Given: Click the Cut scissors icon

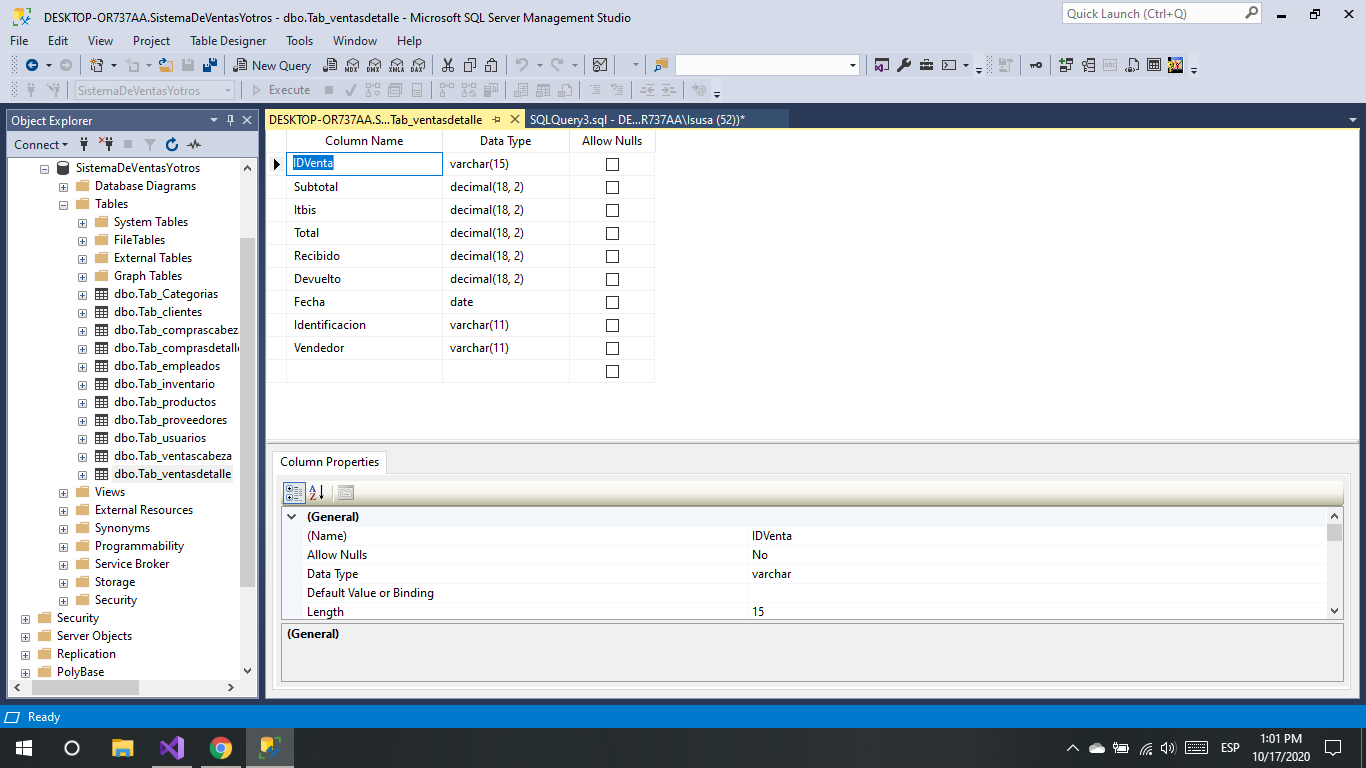Looking at the screenshot, I should pos(448,65).
